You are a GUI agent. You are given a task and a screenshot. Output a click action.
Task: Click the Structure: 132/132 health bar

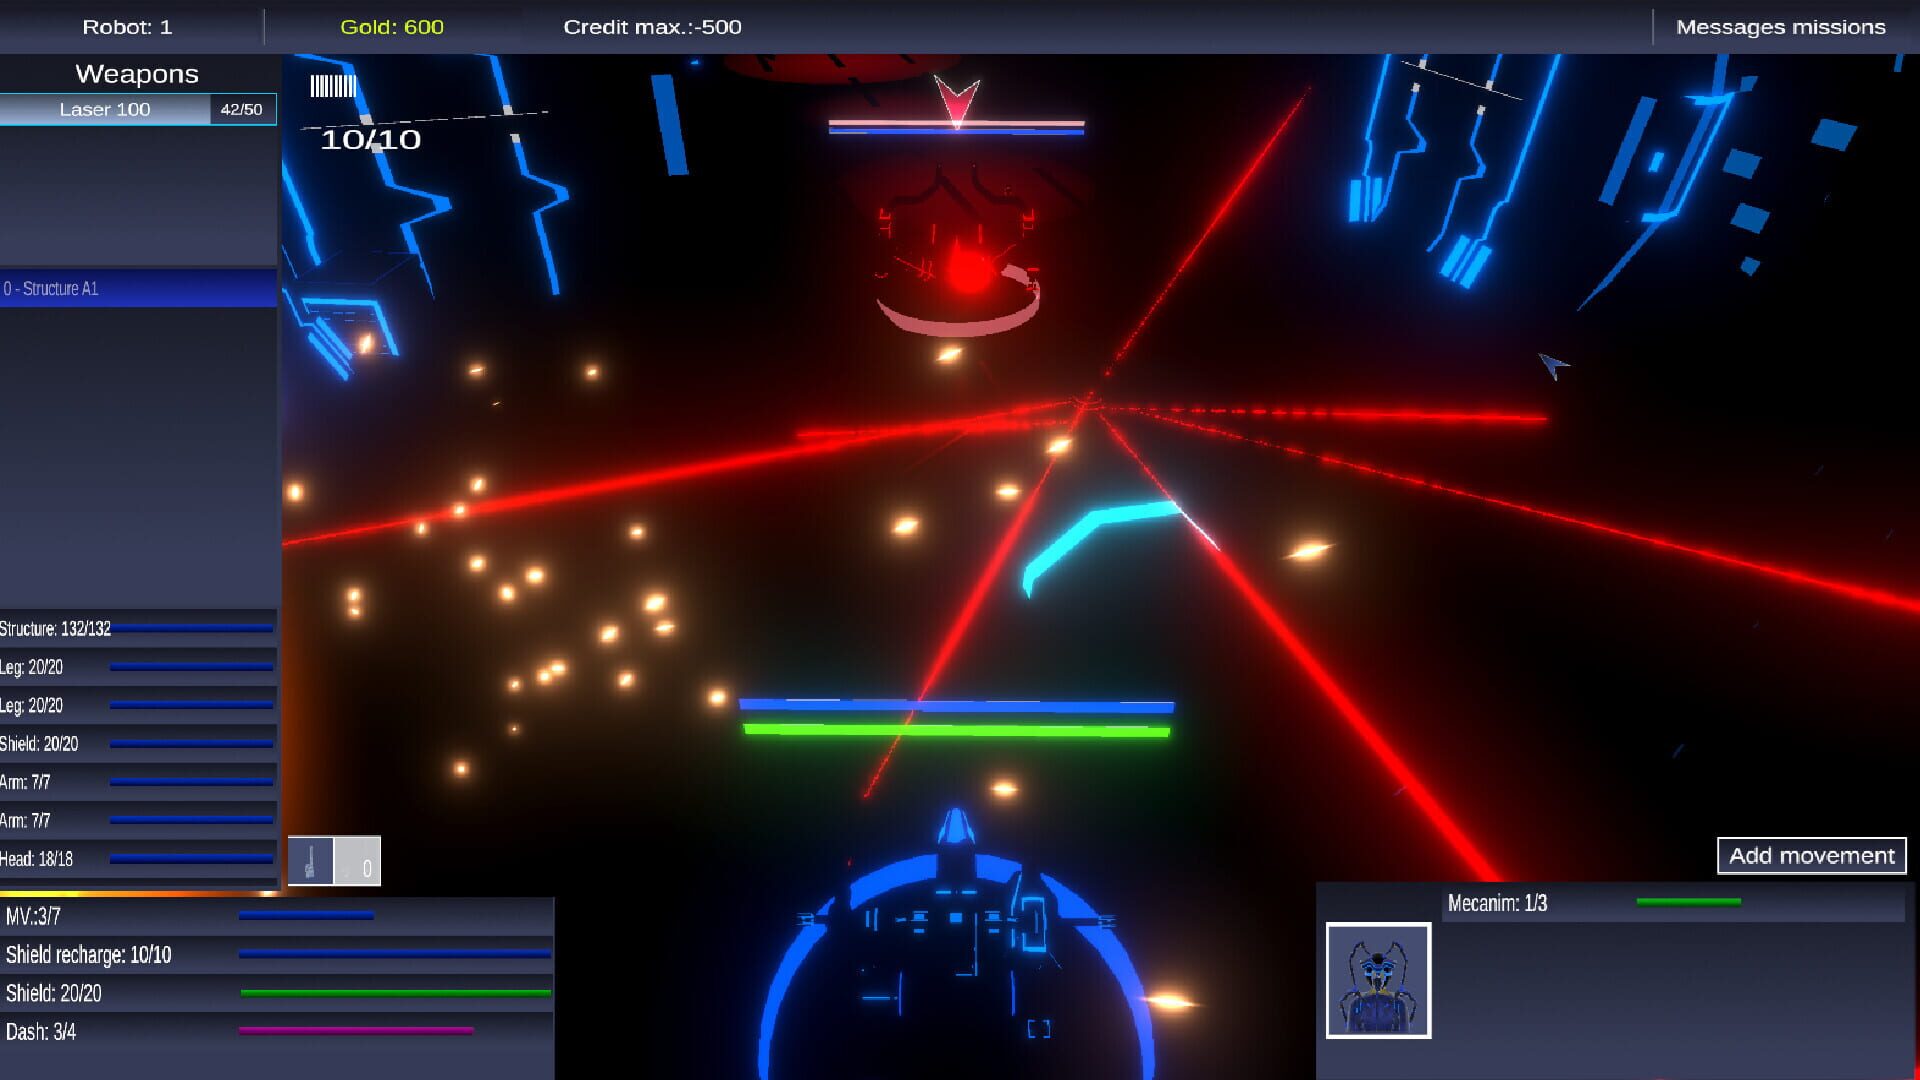tap(140, 628)
